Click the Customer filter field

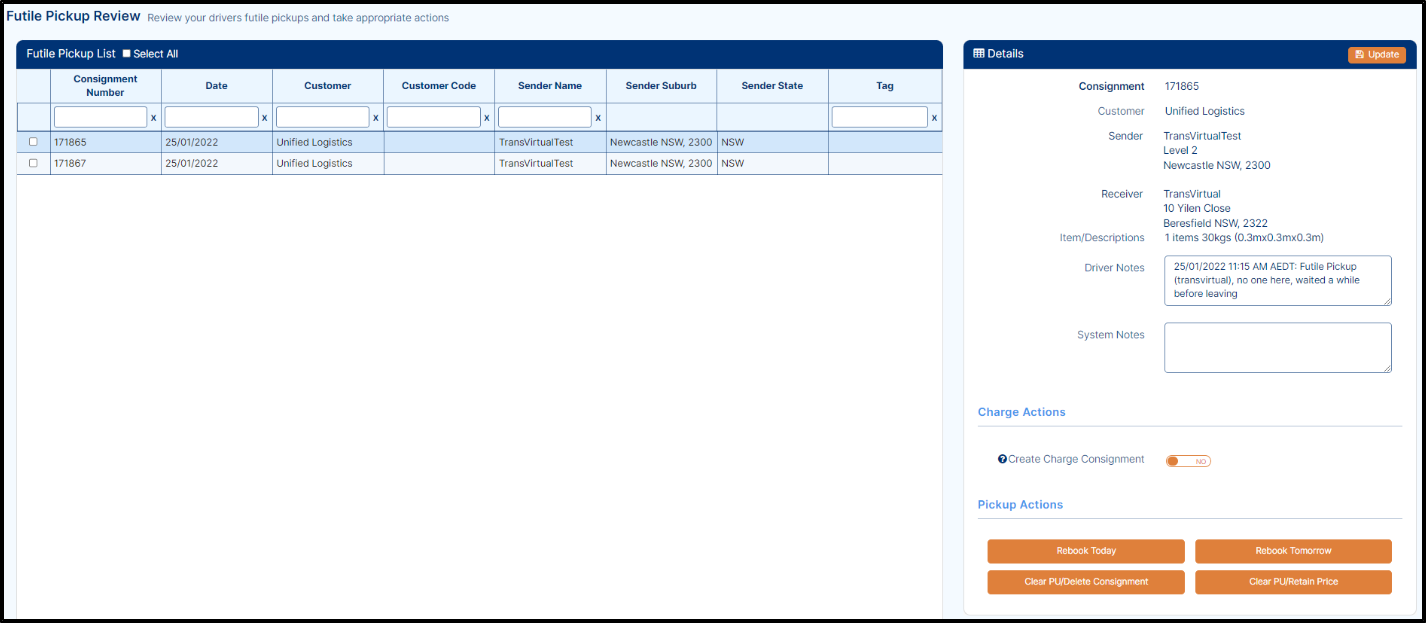(322, 117)
